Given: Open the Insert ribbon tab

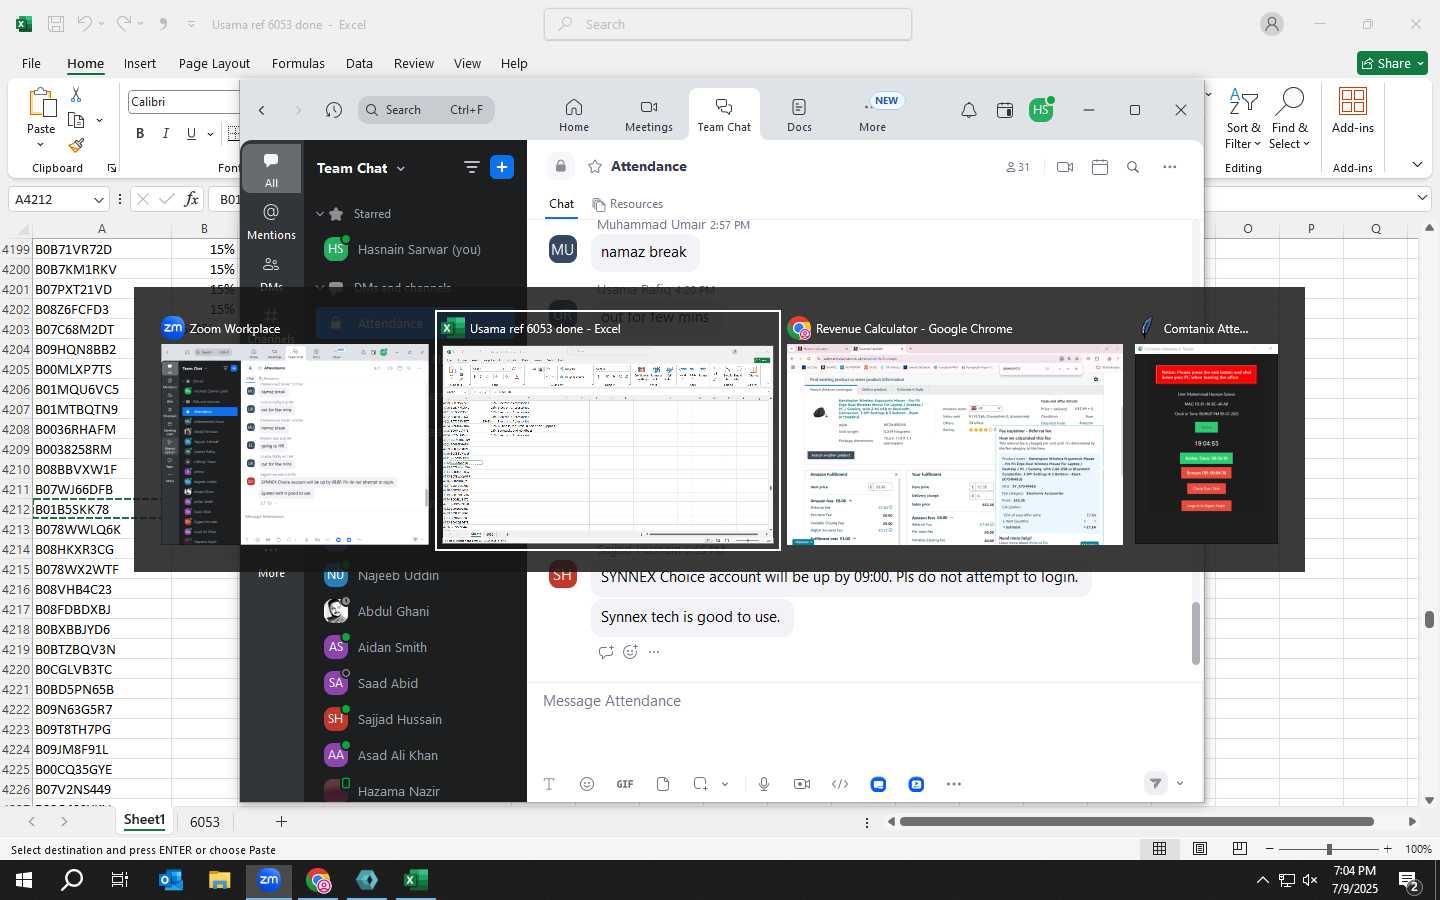Looking at the screenshot, I should [140, 63].
